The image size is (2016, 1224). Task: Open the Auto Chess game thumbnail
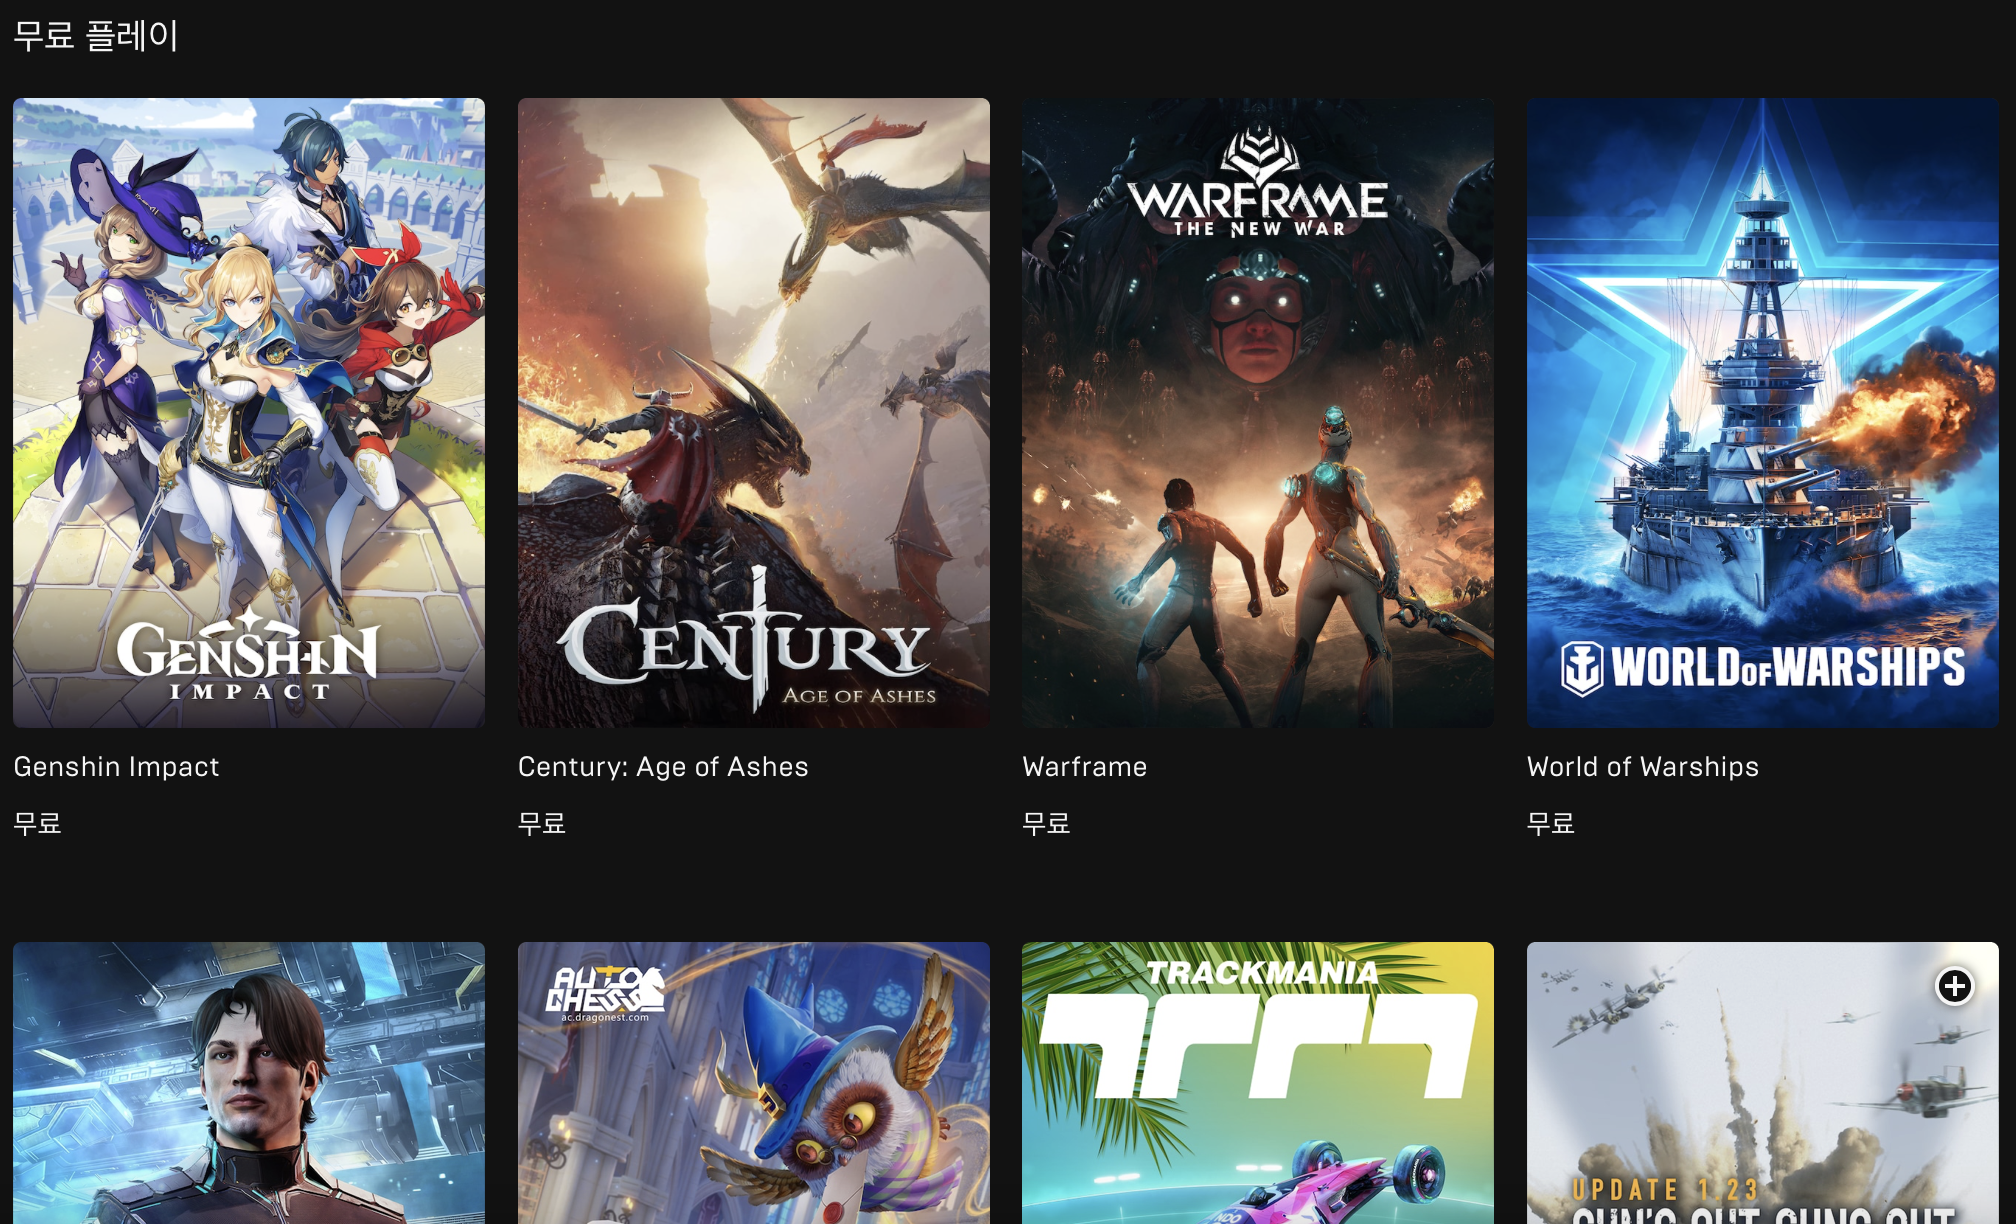754,1083
